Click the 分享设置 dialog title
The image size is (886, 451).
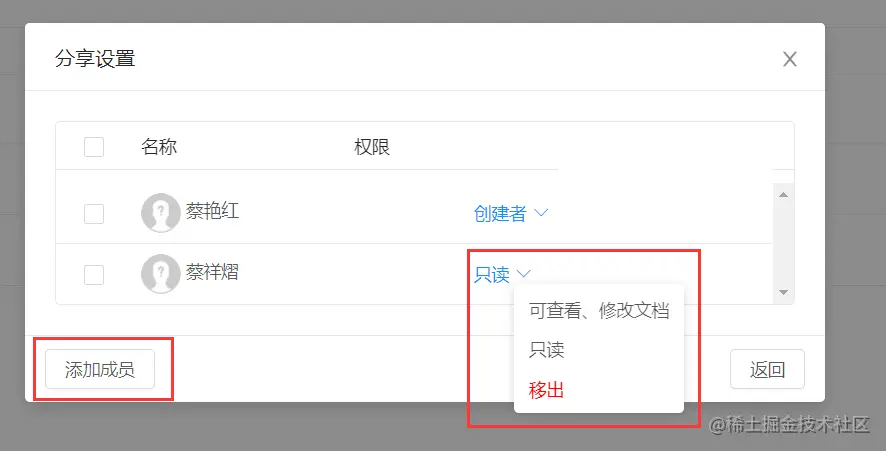95,59
